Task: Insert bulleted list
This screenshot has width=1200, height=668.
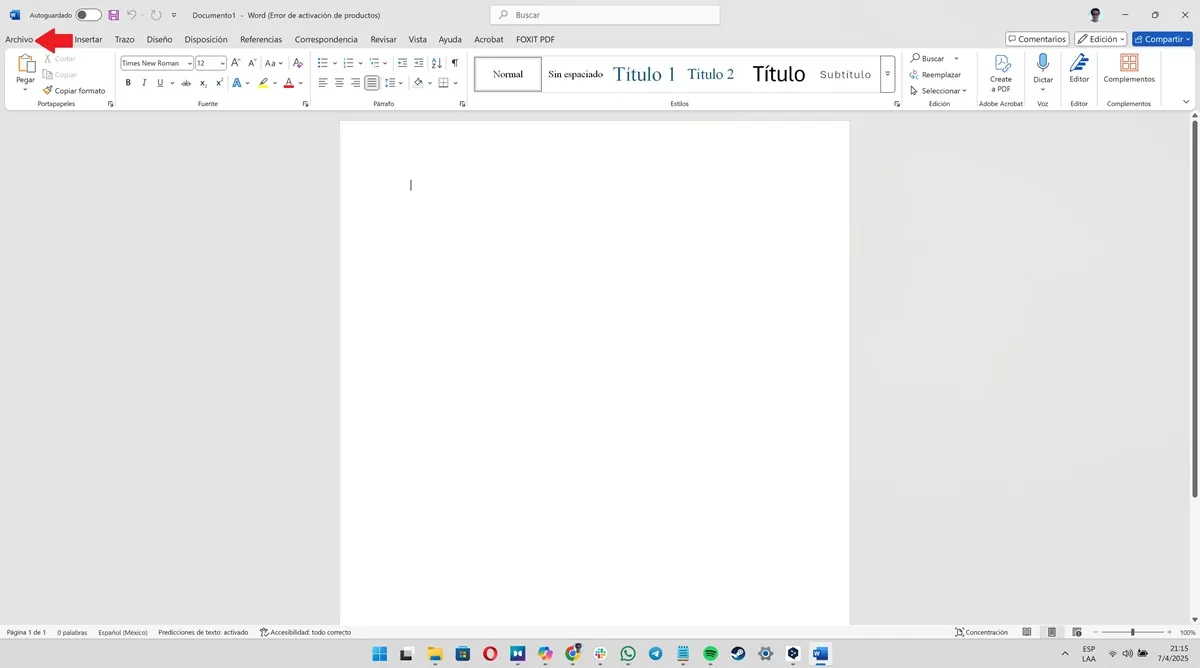Action: [323, 63]
